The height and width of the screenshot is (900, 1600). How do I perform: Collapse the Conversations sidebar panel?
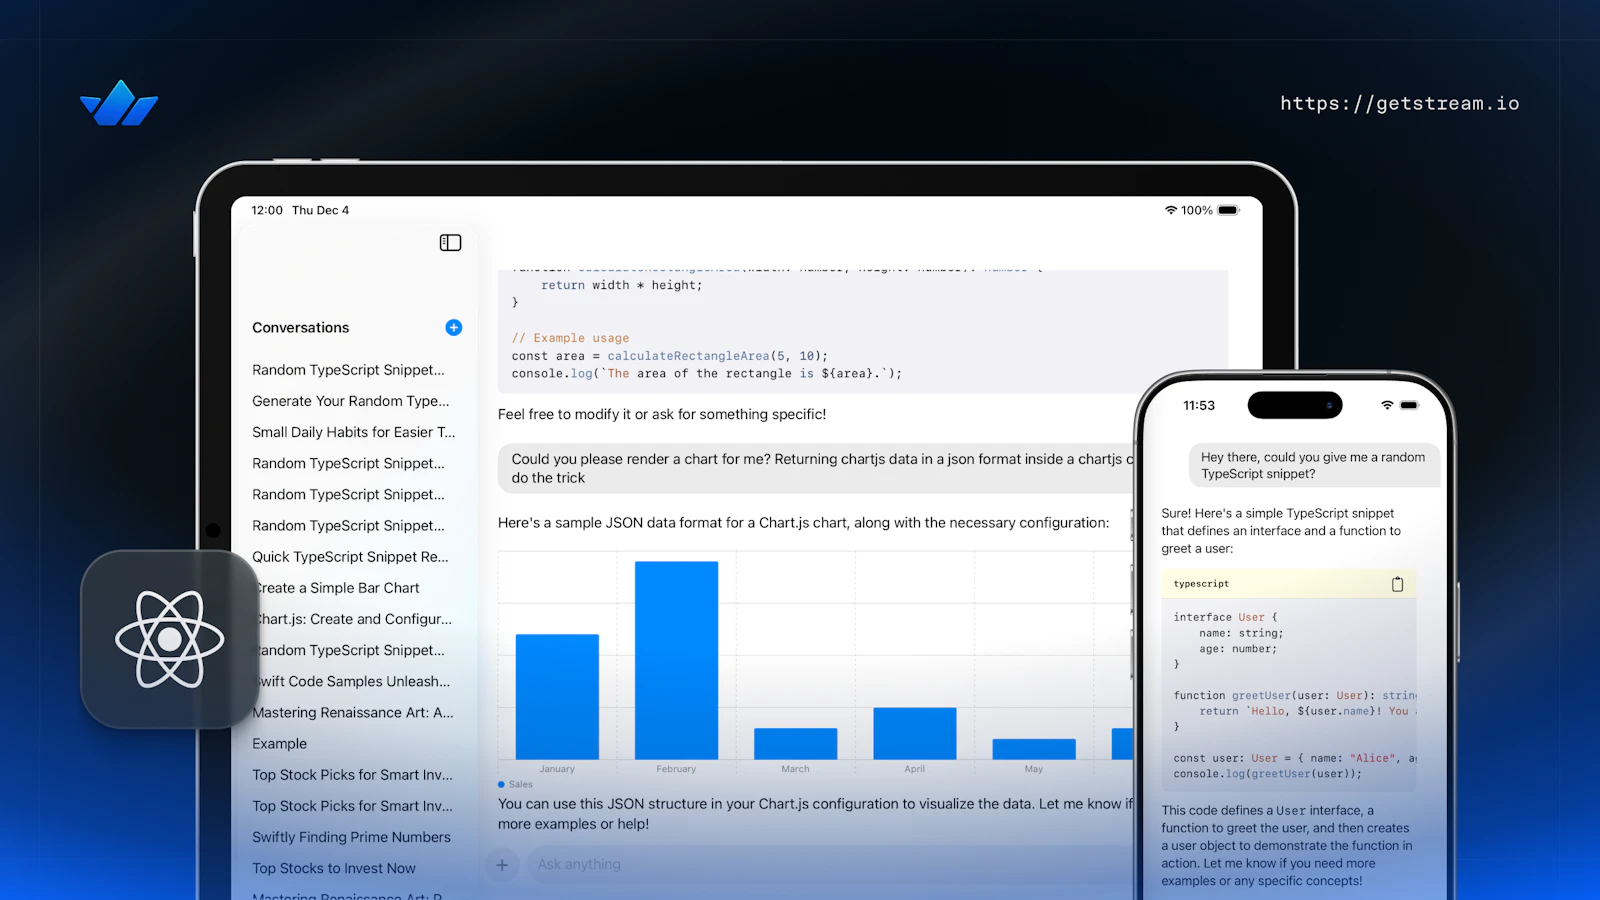click(450, 242)
